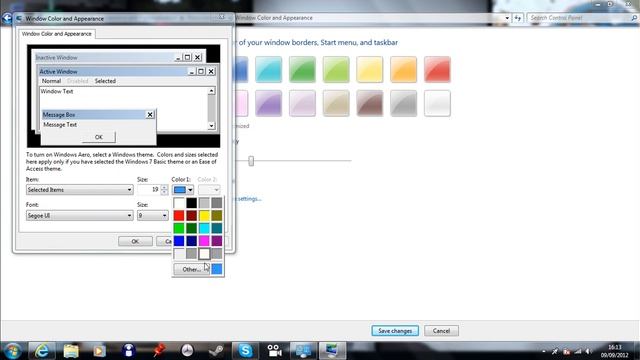Image resolution: width=640 pixels, height=360 pixels.
Task: Switch to Window Color and Appearance tab
Action: click(x=57, y=34)
